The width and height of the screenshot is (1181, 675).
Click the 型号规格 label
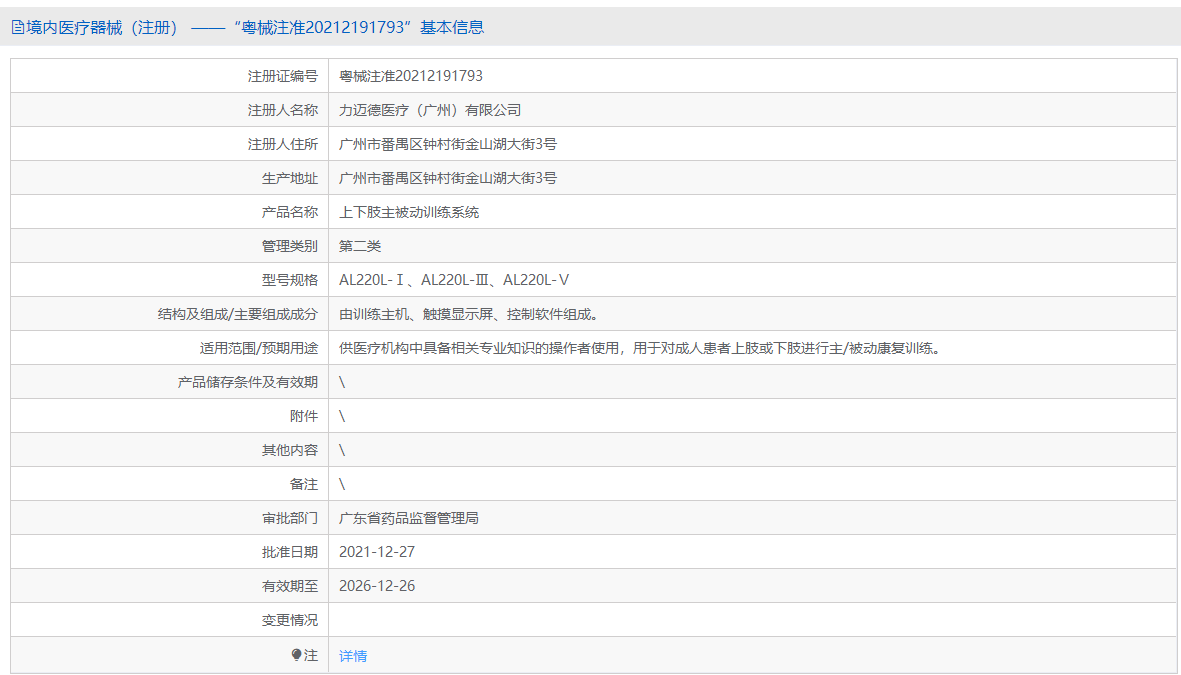[x=290, y=280]
